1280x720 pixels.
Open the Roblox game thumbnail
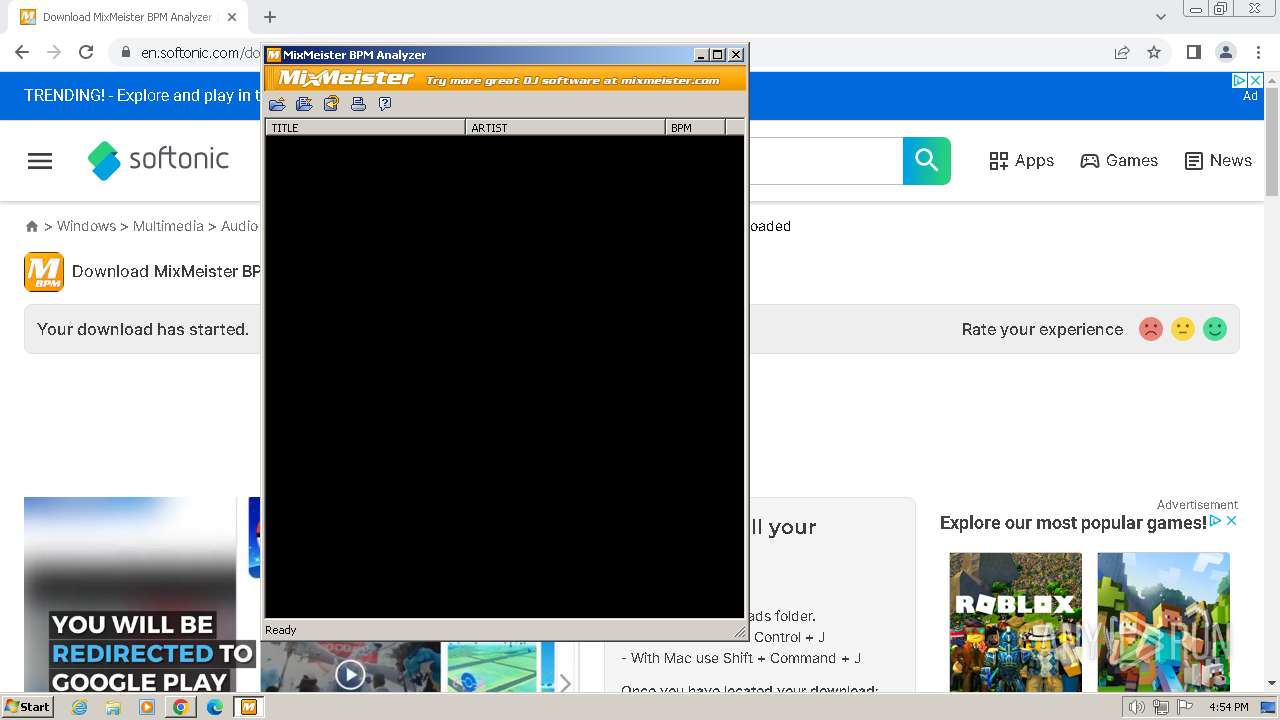click(x=1016, y=622)
